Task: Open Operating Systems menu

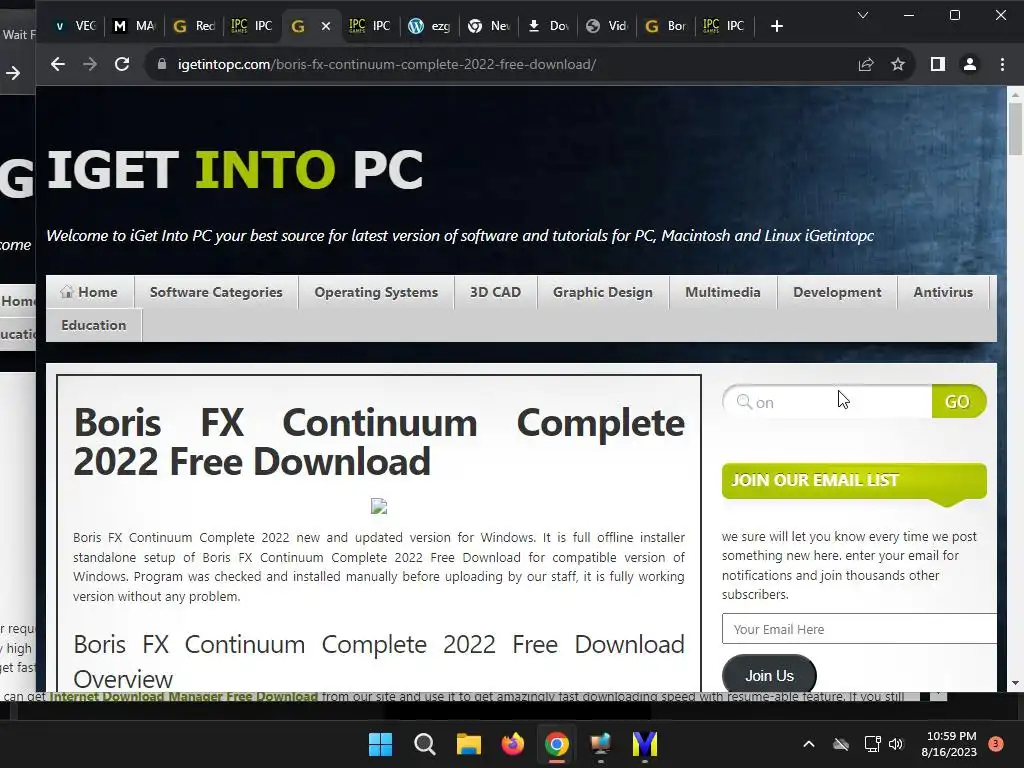Action: point(376,292)
